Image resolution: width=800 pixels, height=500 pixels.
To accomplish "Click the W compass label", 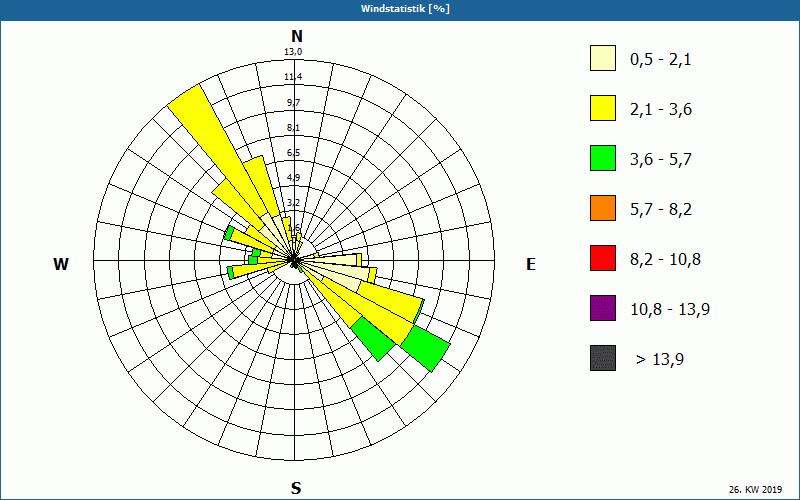I will click(61, 264).
